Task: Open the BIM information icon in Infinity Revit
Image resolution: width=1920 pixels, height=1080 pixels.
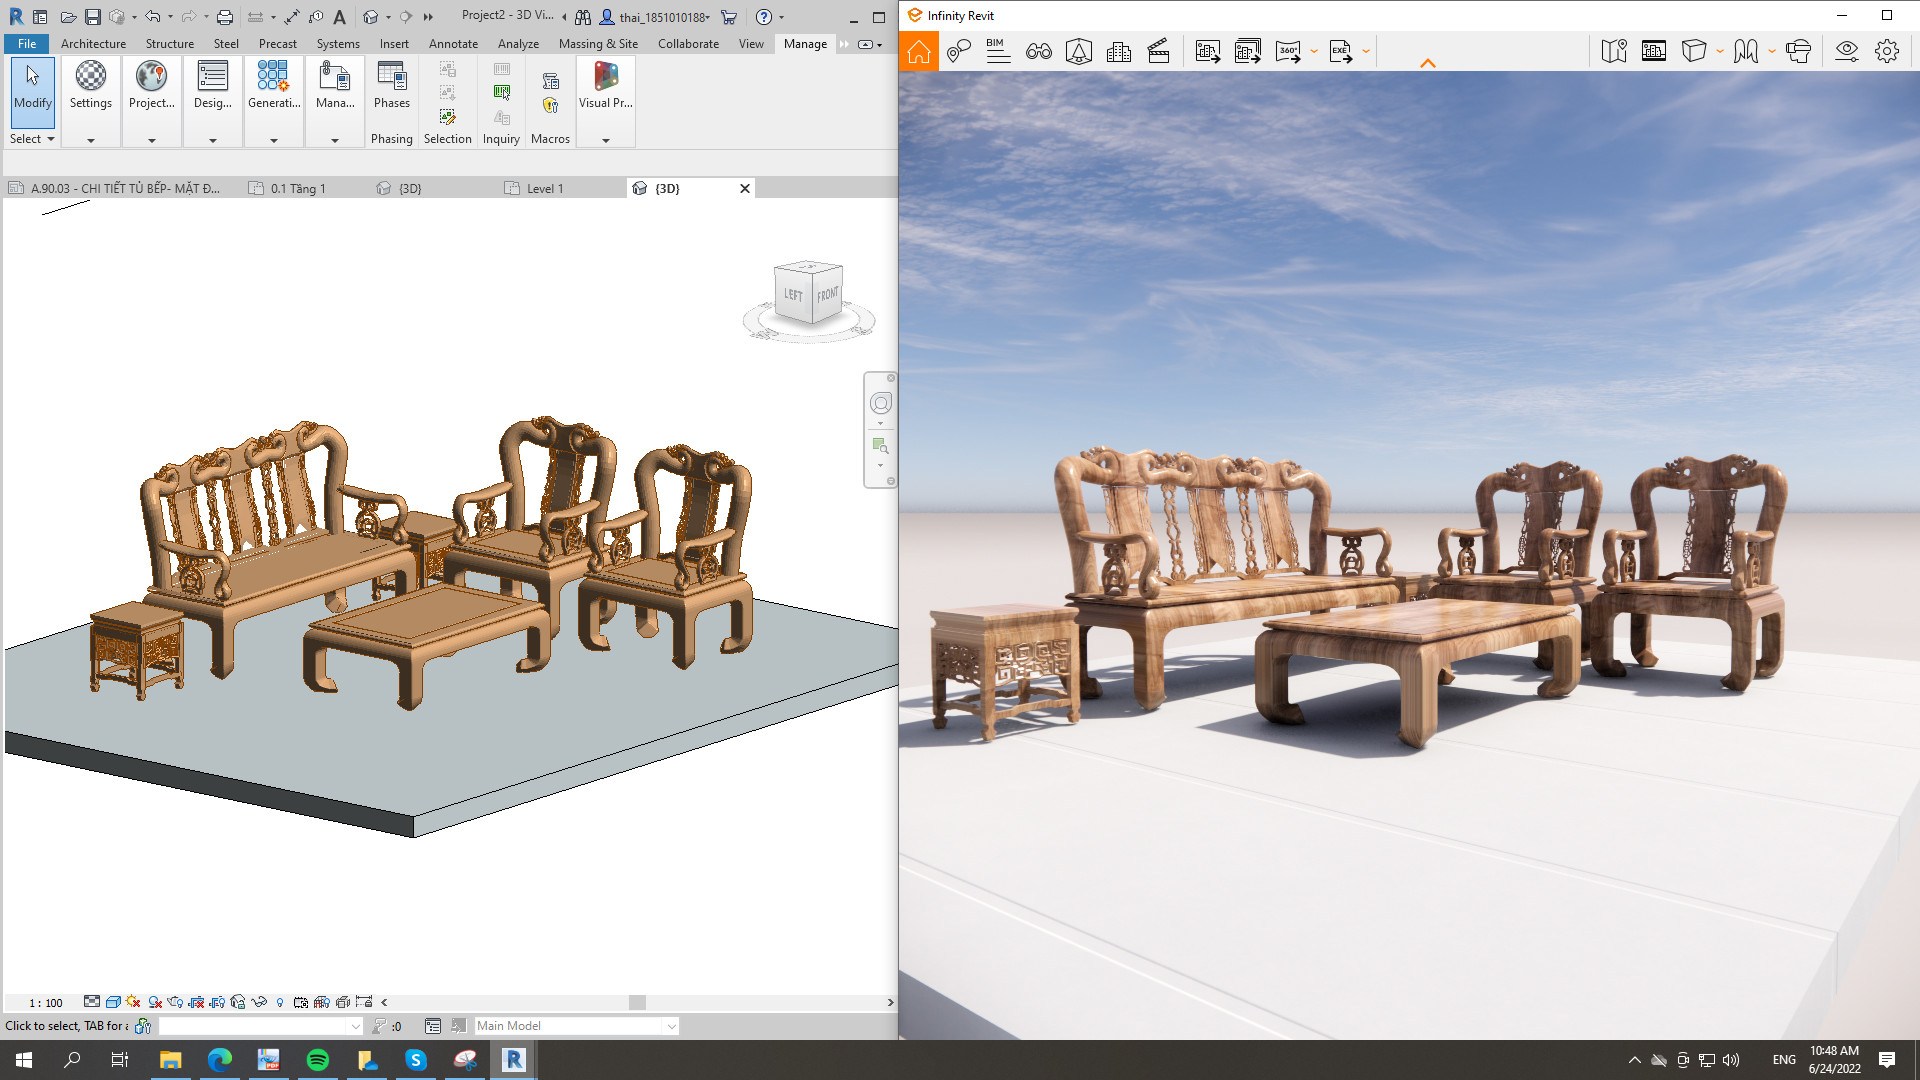Action: click(998, 52)
